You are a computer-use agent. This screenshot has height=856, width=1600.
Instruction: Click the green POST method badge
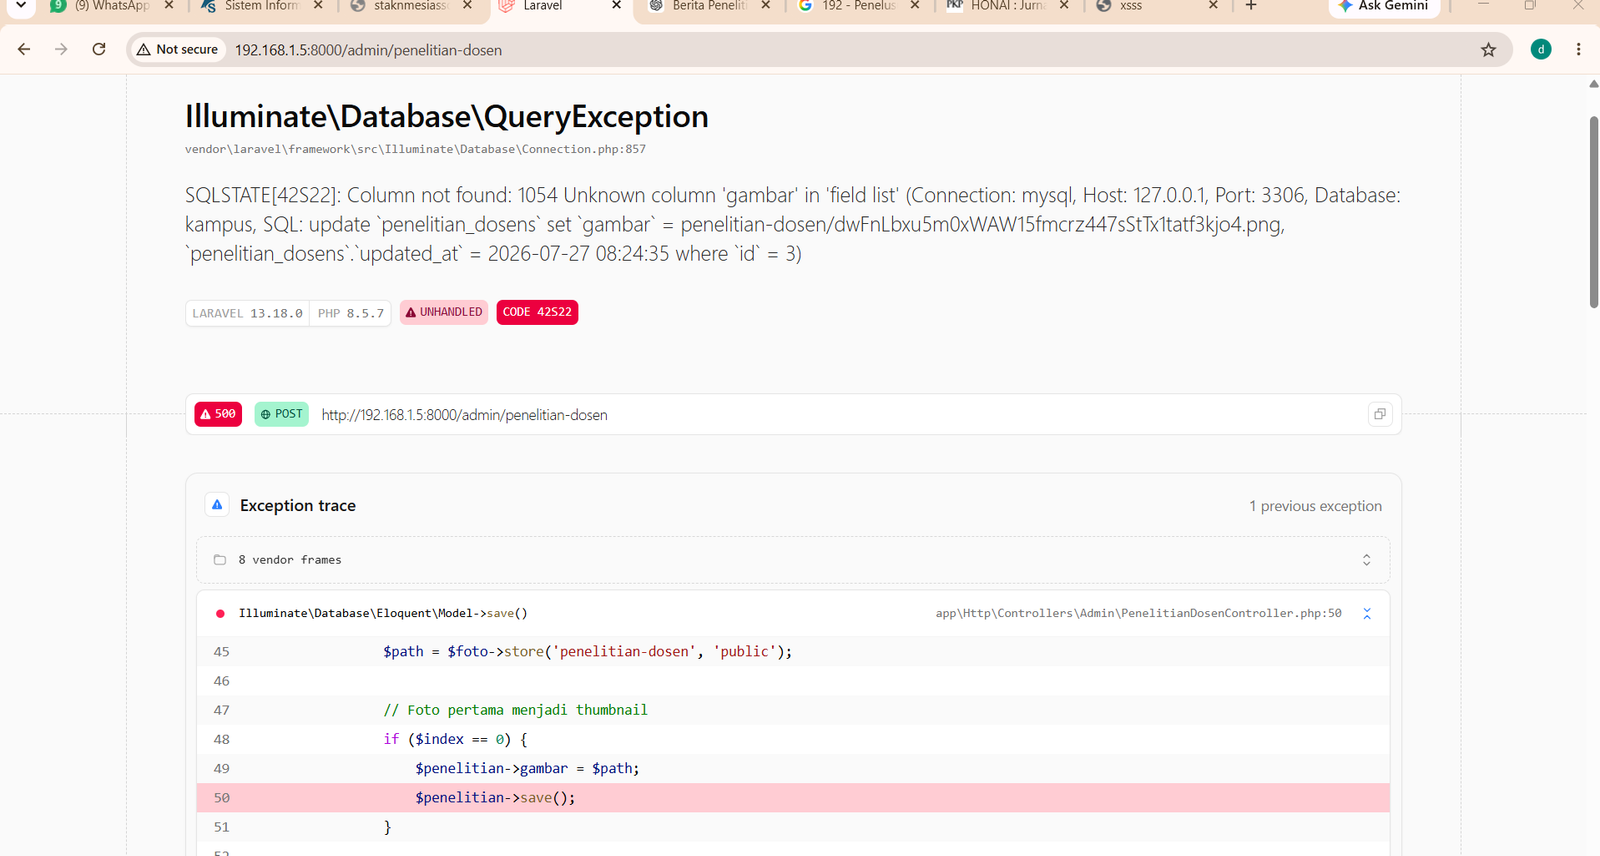pyautogui.click(x=282, y=414)
